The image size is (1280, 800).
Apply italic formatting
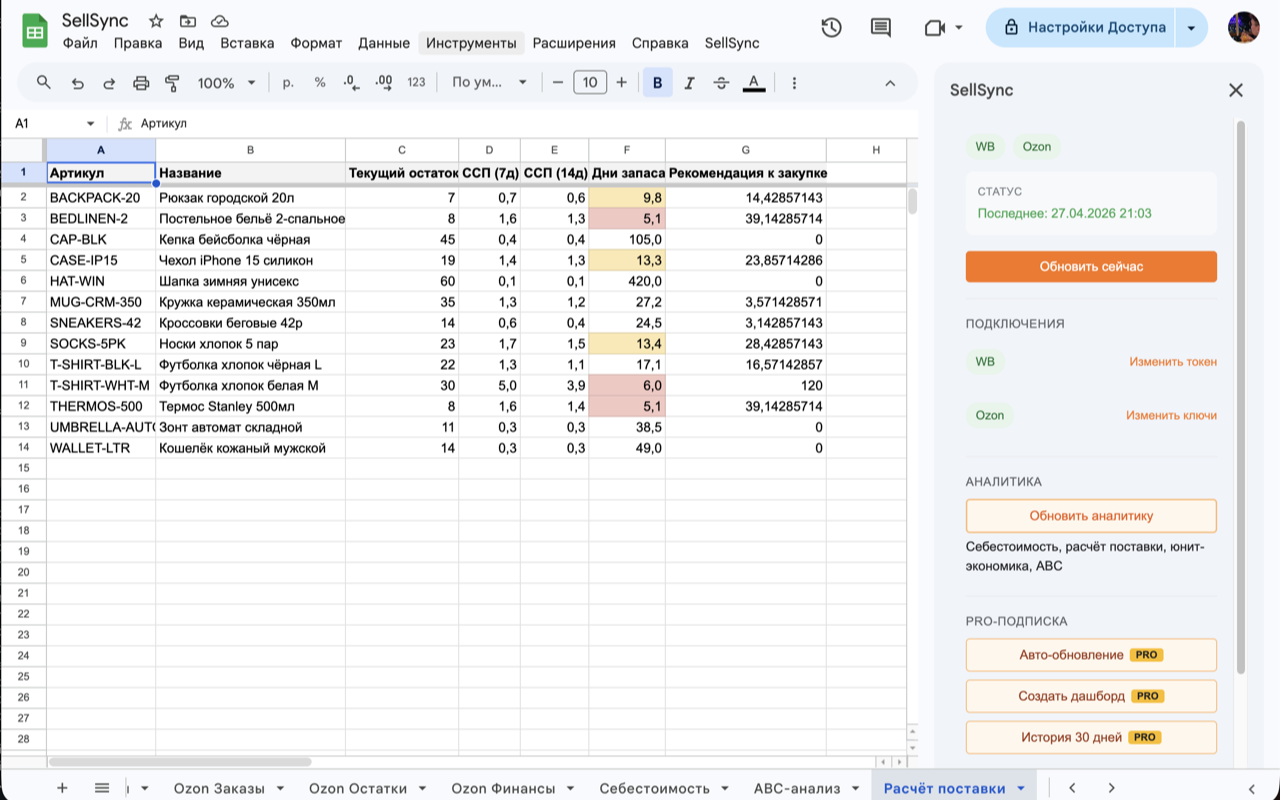pyautogui.click(x=689, y=83)
